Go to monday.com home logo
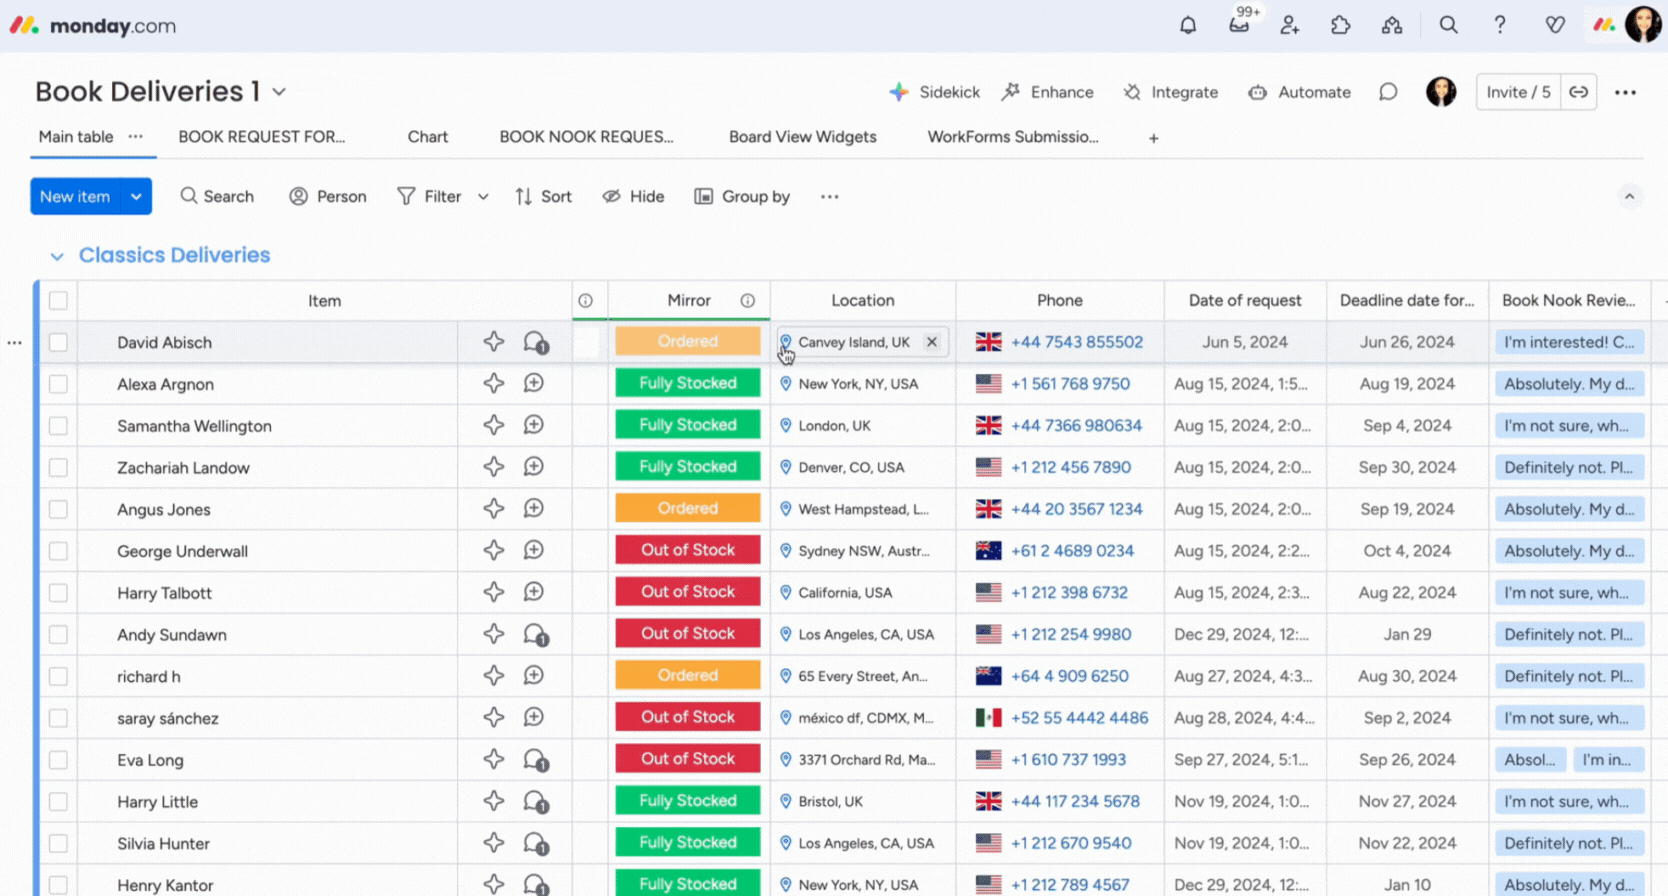This screenshot has width=1668, height=896. coord(93,26)
